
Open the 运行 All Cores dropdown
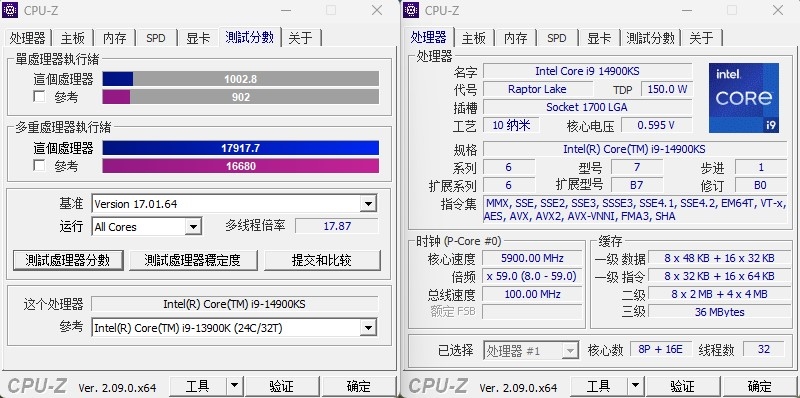(193, 227)
